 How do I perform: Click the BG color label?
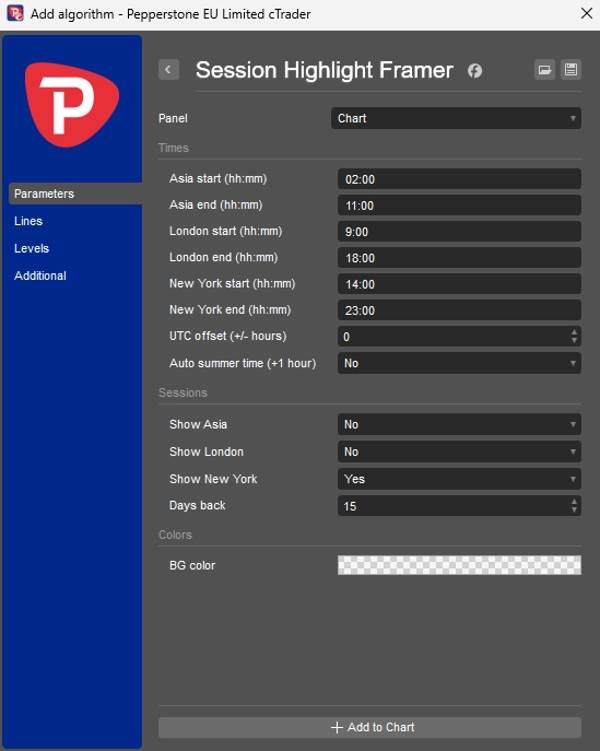pos(192,566)
